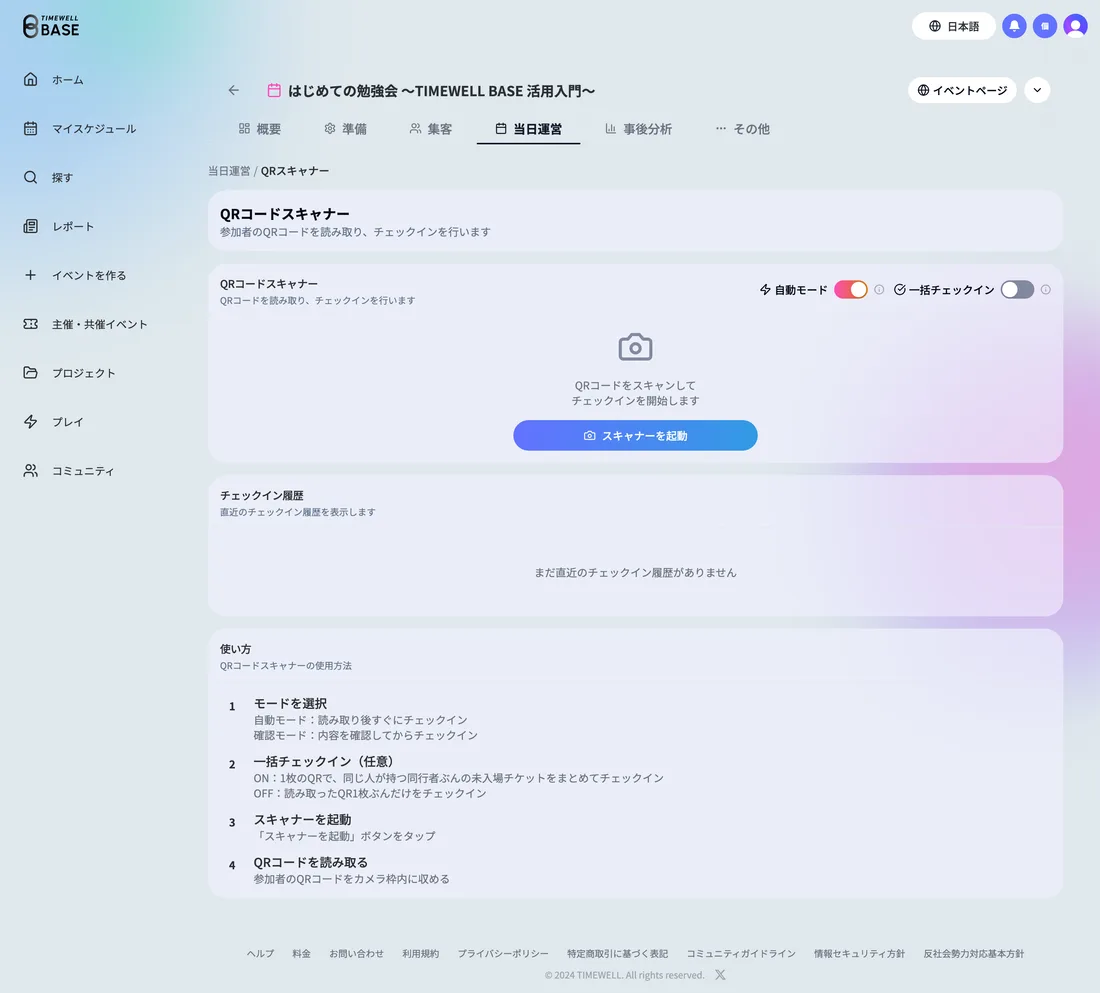The width and height of the screenshot is (1100, 993).
Task: Enable the 一括チェックイン toggle
Action: [x=1017, y=289]
